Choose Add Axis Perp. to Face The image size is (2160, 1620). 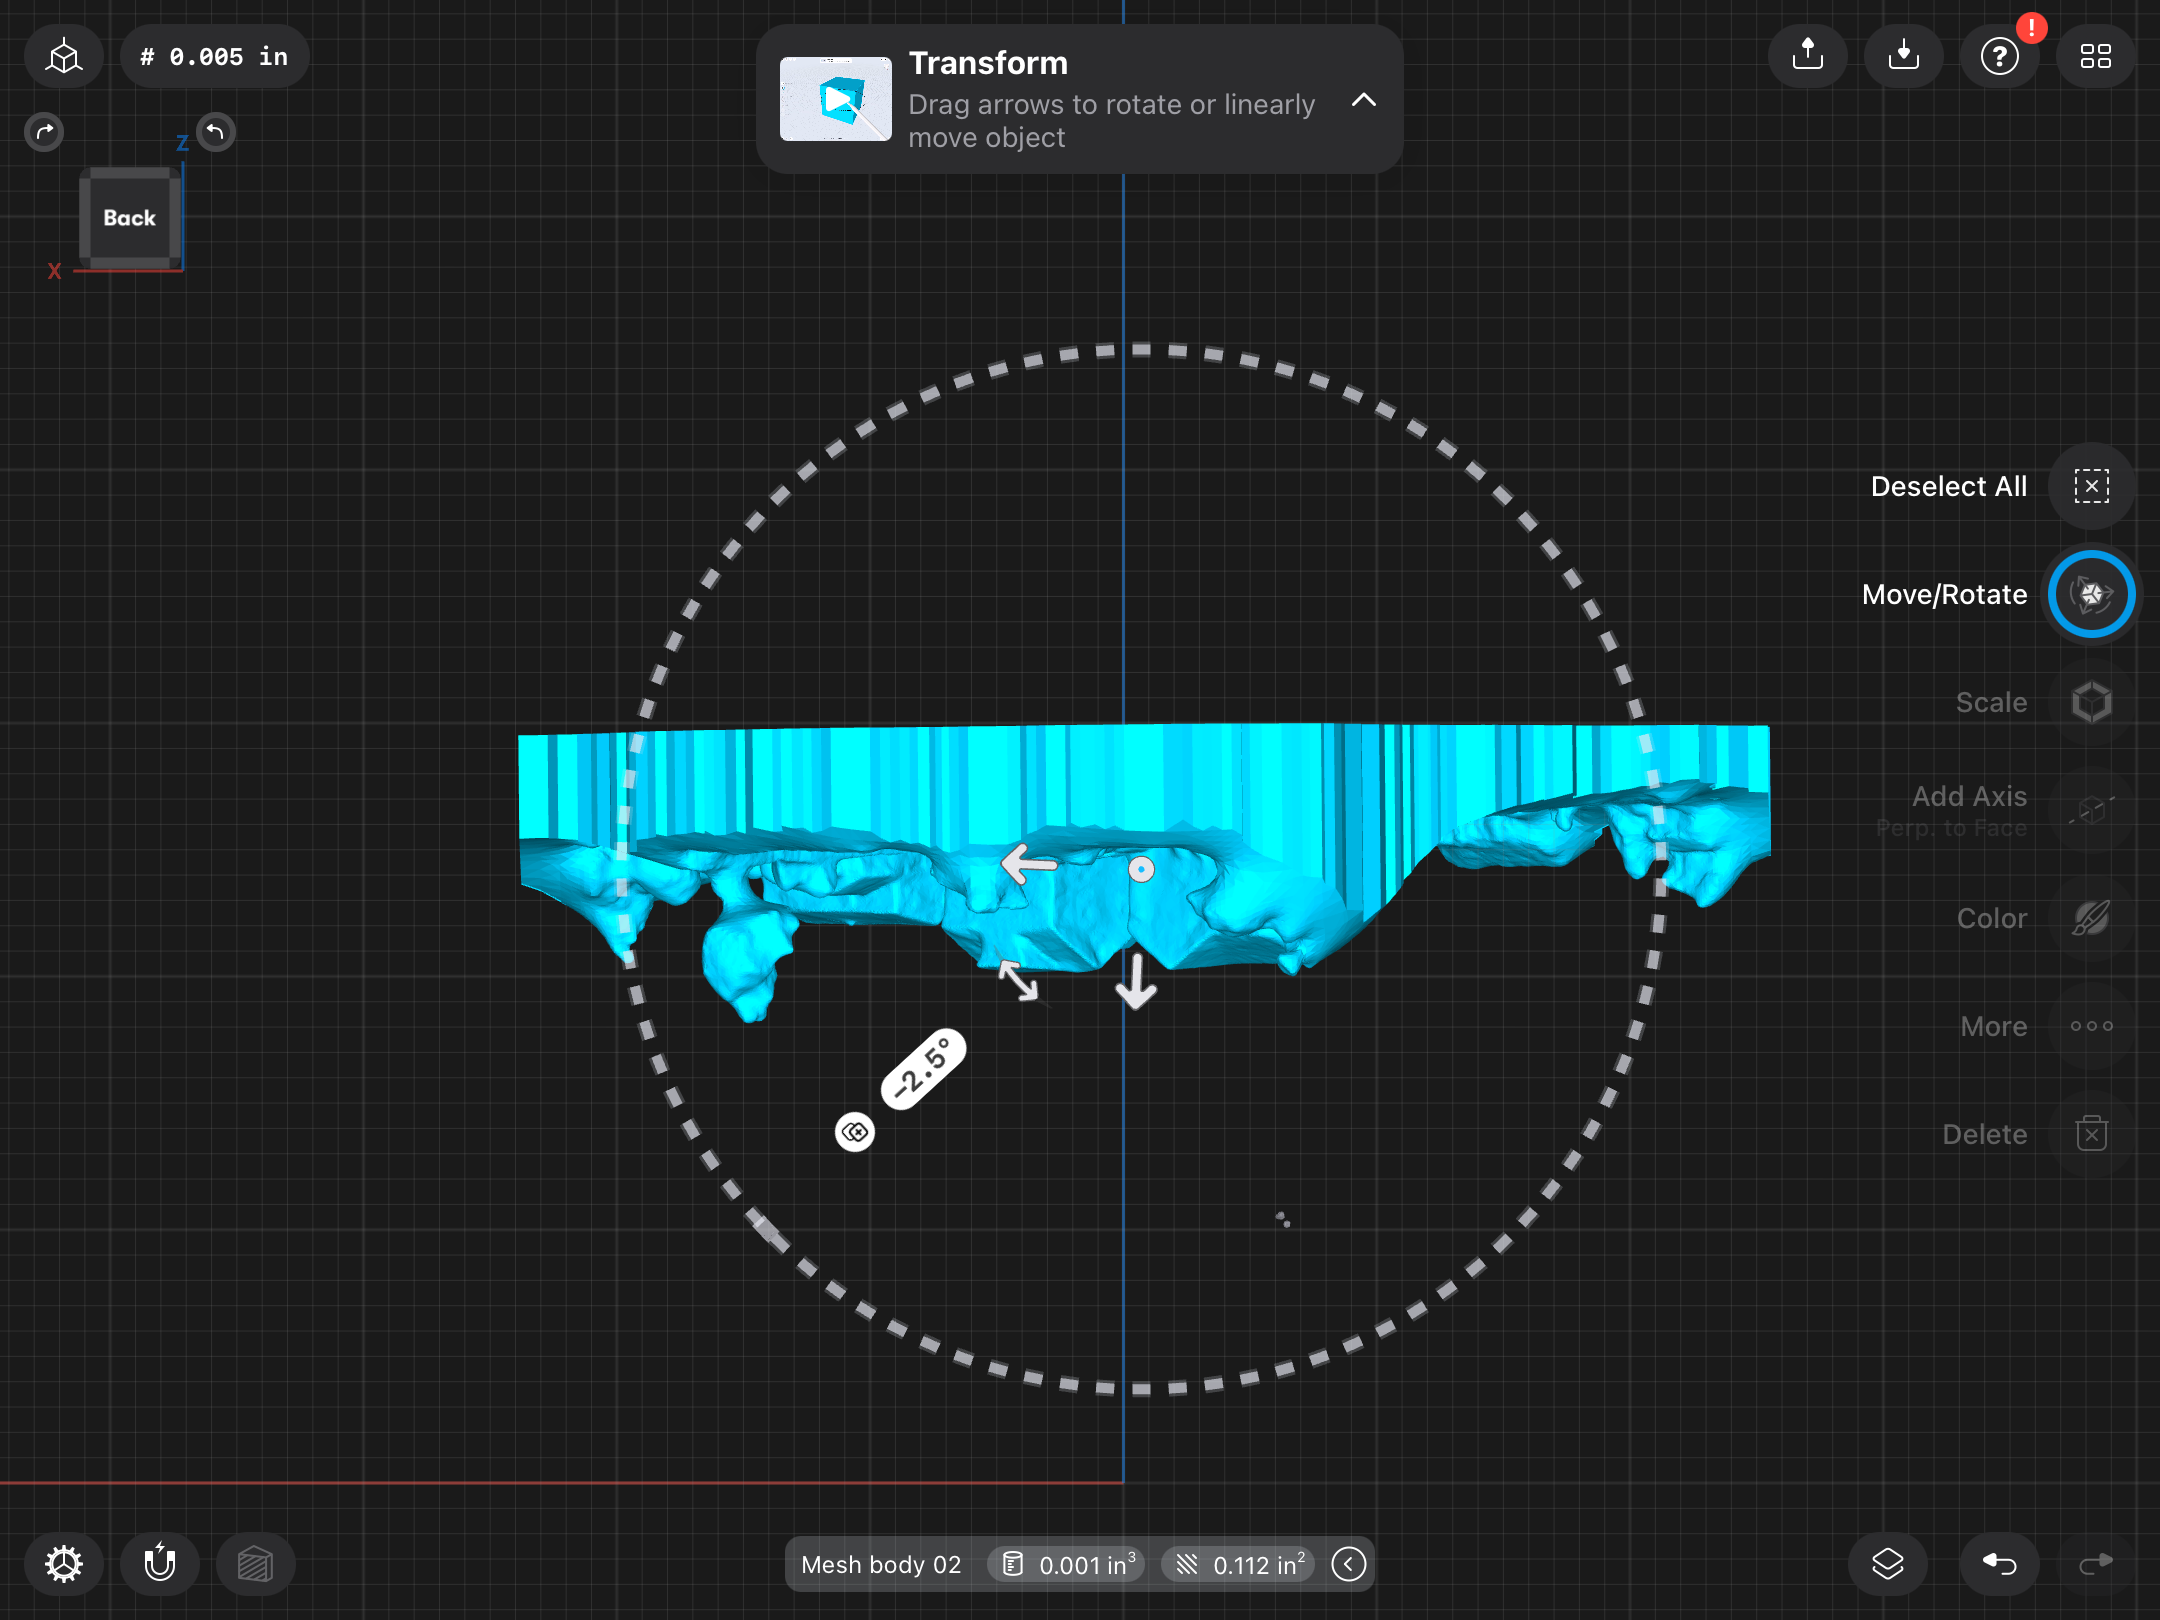2091,810
